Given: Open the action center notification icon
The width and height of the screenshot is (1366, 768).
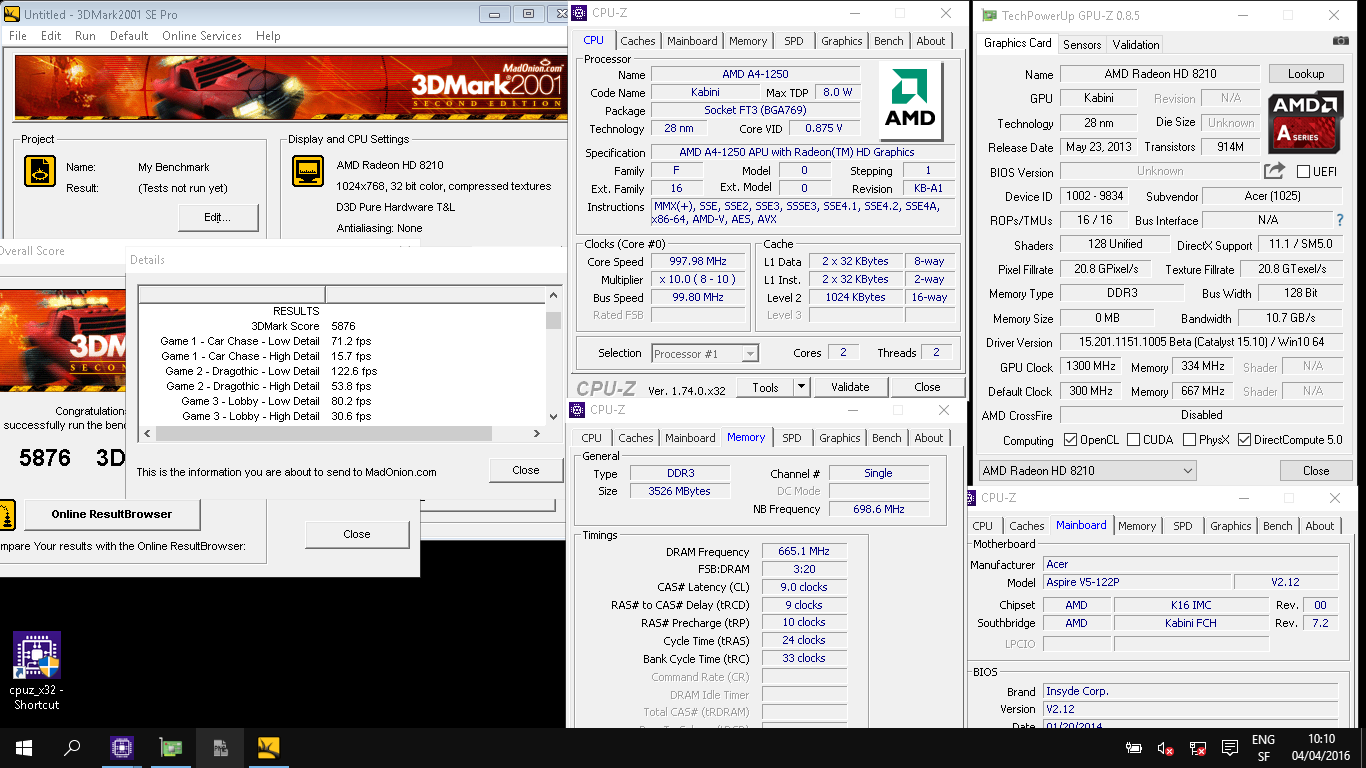Looking at the screenshot, I should point(1230,748).
